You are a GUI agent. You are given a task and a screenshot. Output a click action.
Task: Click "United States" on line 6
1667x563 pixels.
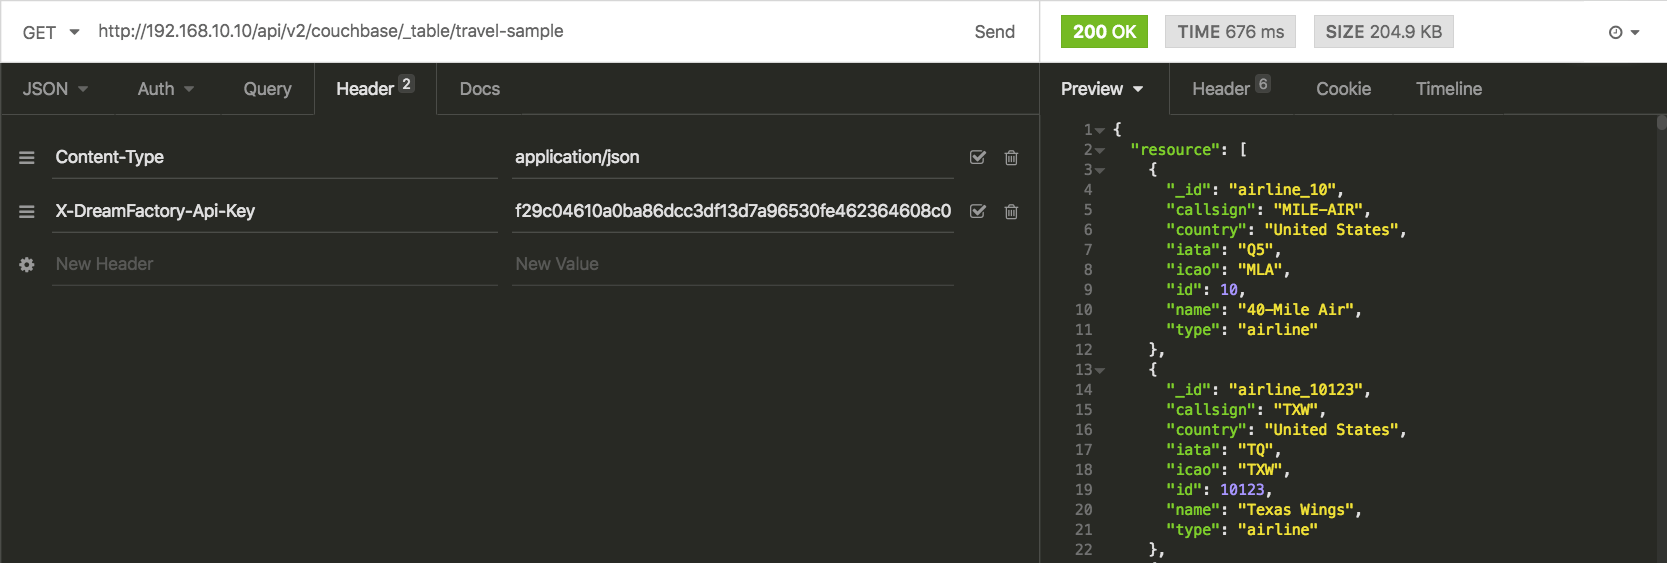pos(1330,230)
